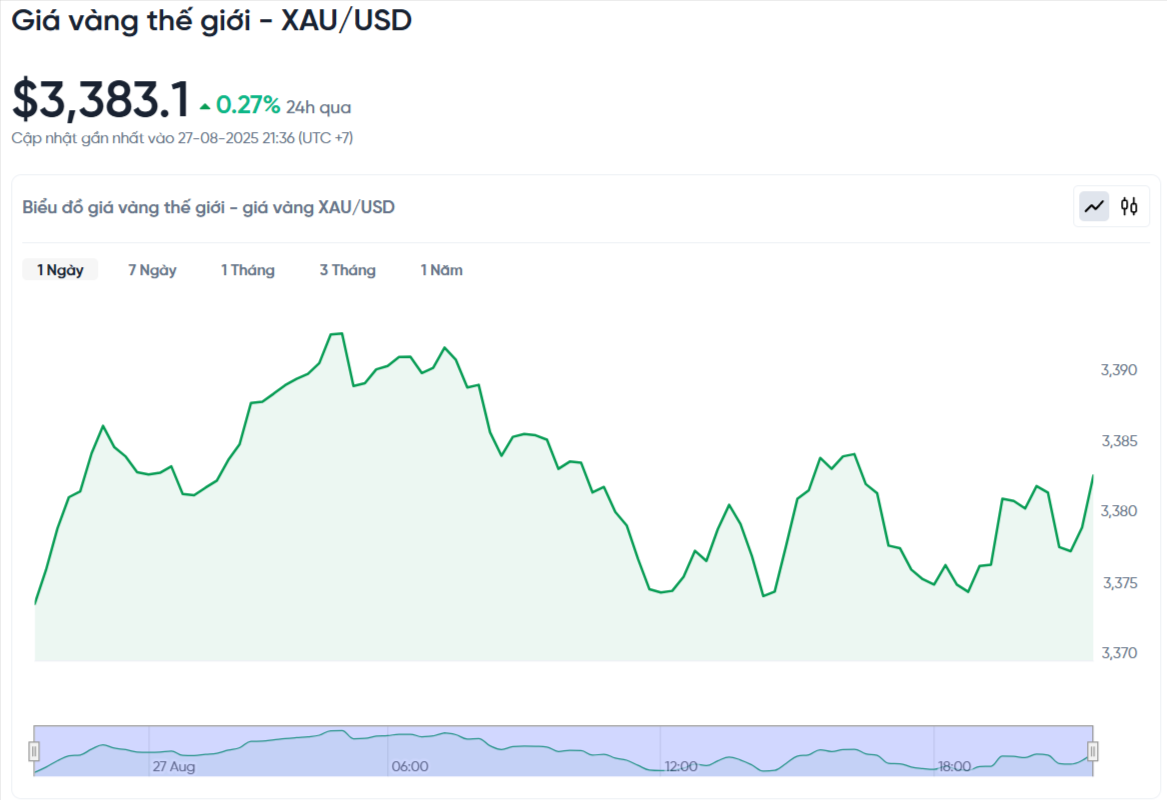Click the Biểu đồ giá vàng thế giới heading

208,207
